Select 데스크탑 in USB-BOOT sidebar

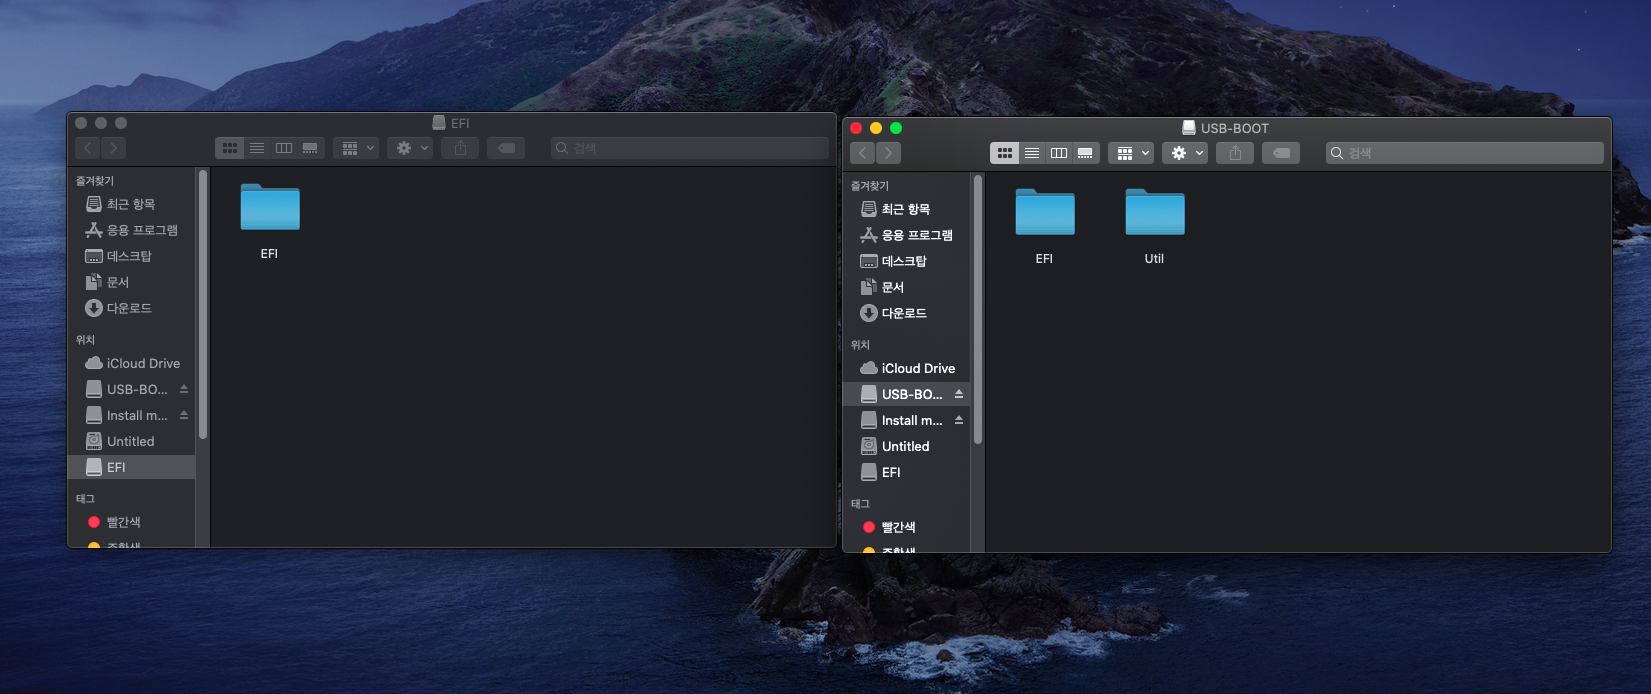pyautogui.click(x=906, y=261)
